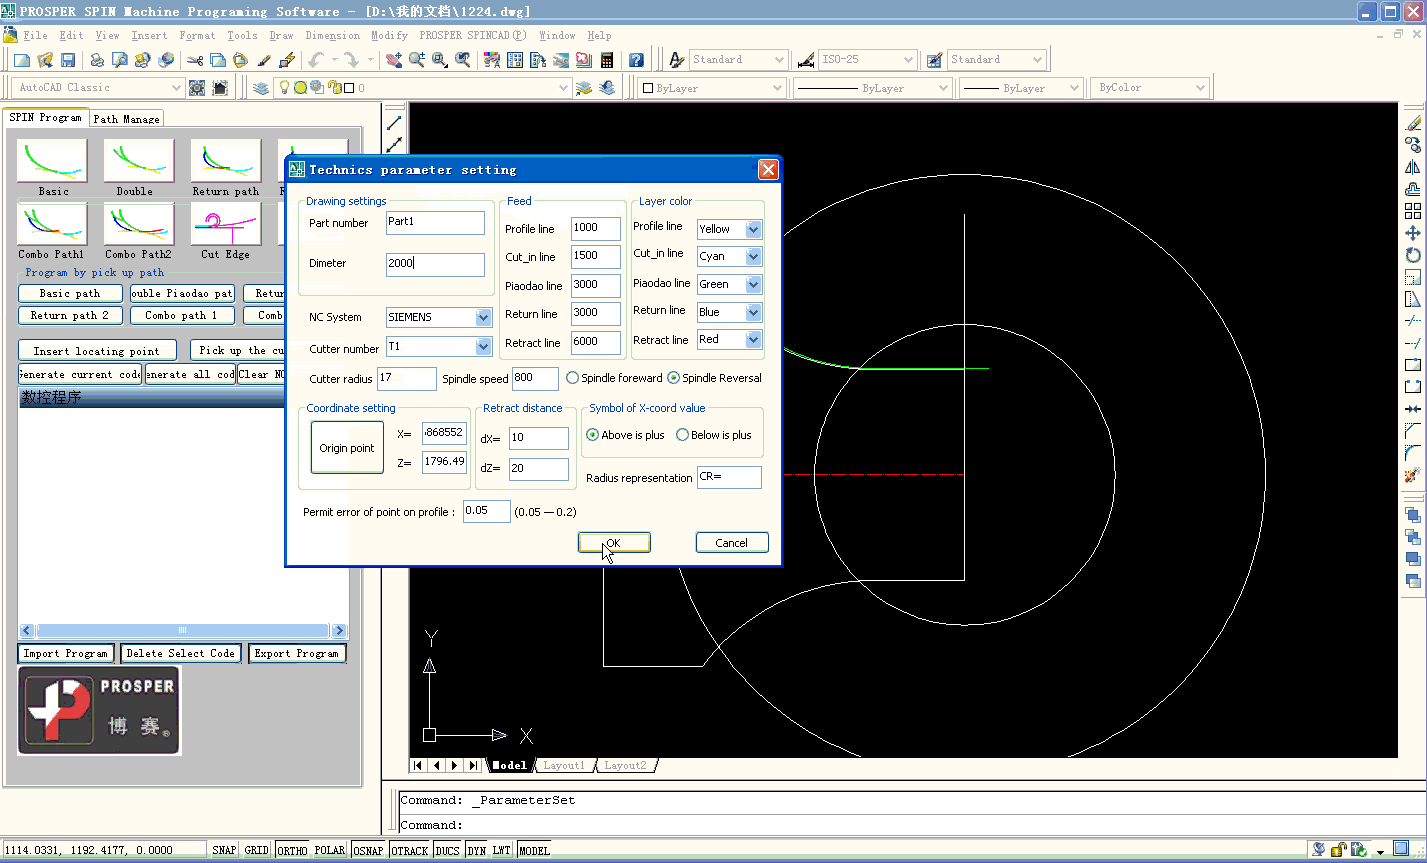
Task: Click the Help question mark icon
Action: 636,60
